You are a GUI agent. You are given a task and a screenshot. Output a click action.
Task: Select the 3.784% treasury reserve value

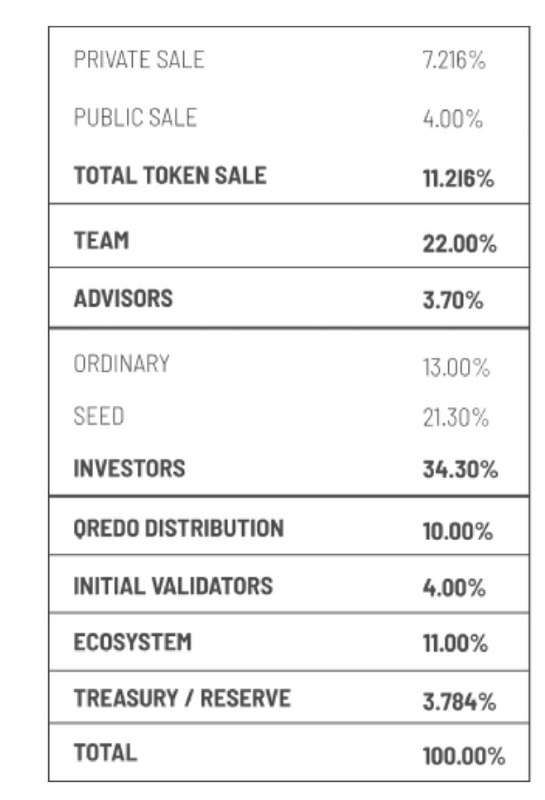(x=459, y=702)
